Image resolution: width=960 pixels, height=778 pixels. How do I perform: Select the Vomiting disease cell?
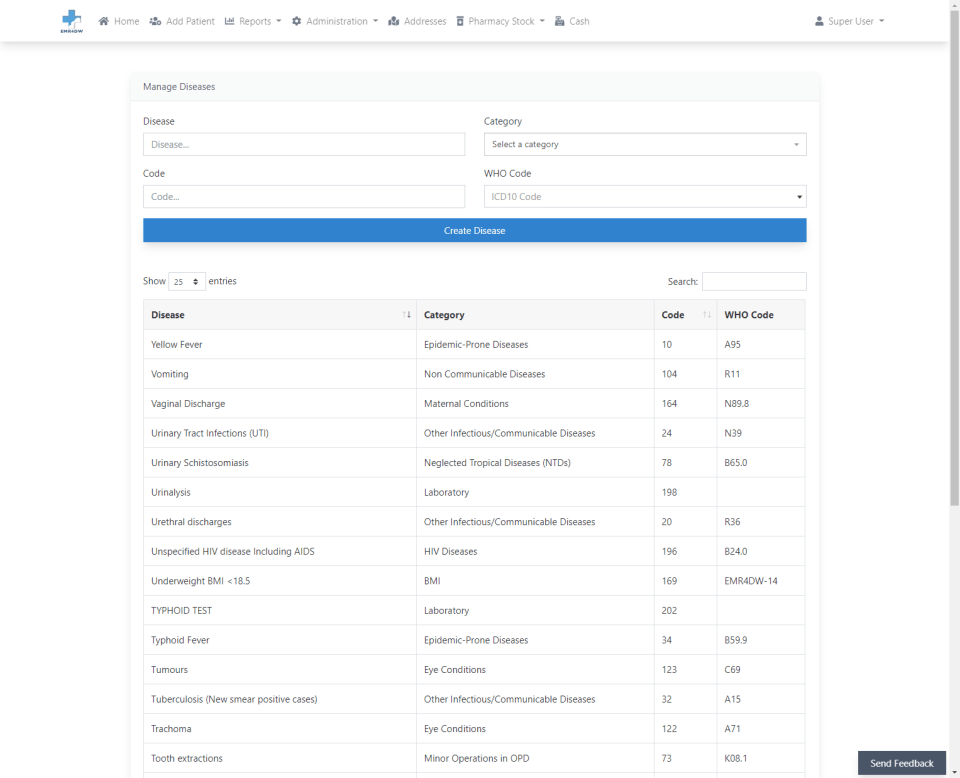280,374
